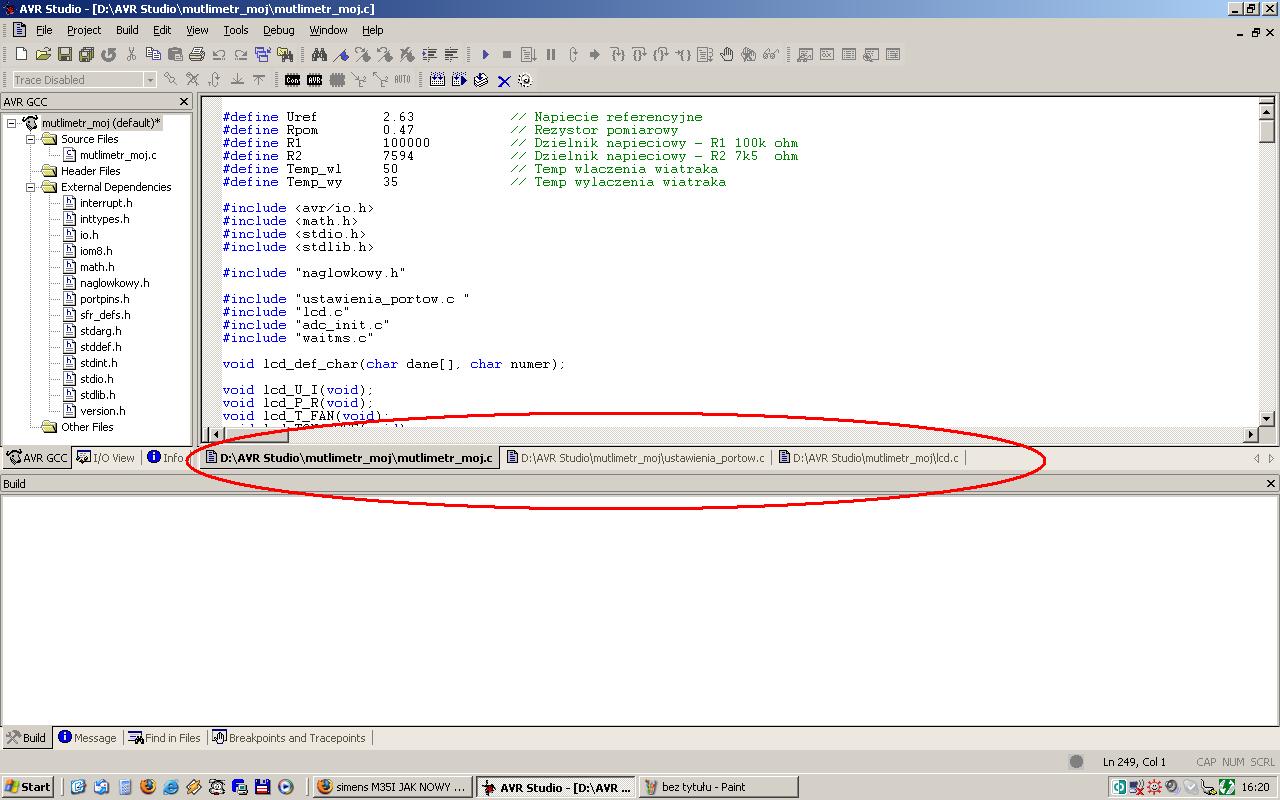This screenshot has height=800, width=1280.
Task: Click the editor vertical scrollbar down arrow
Action: coord(1267,418)
